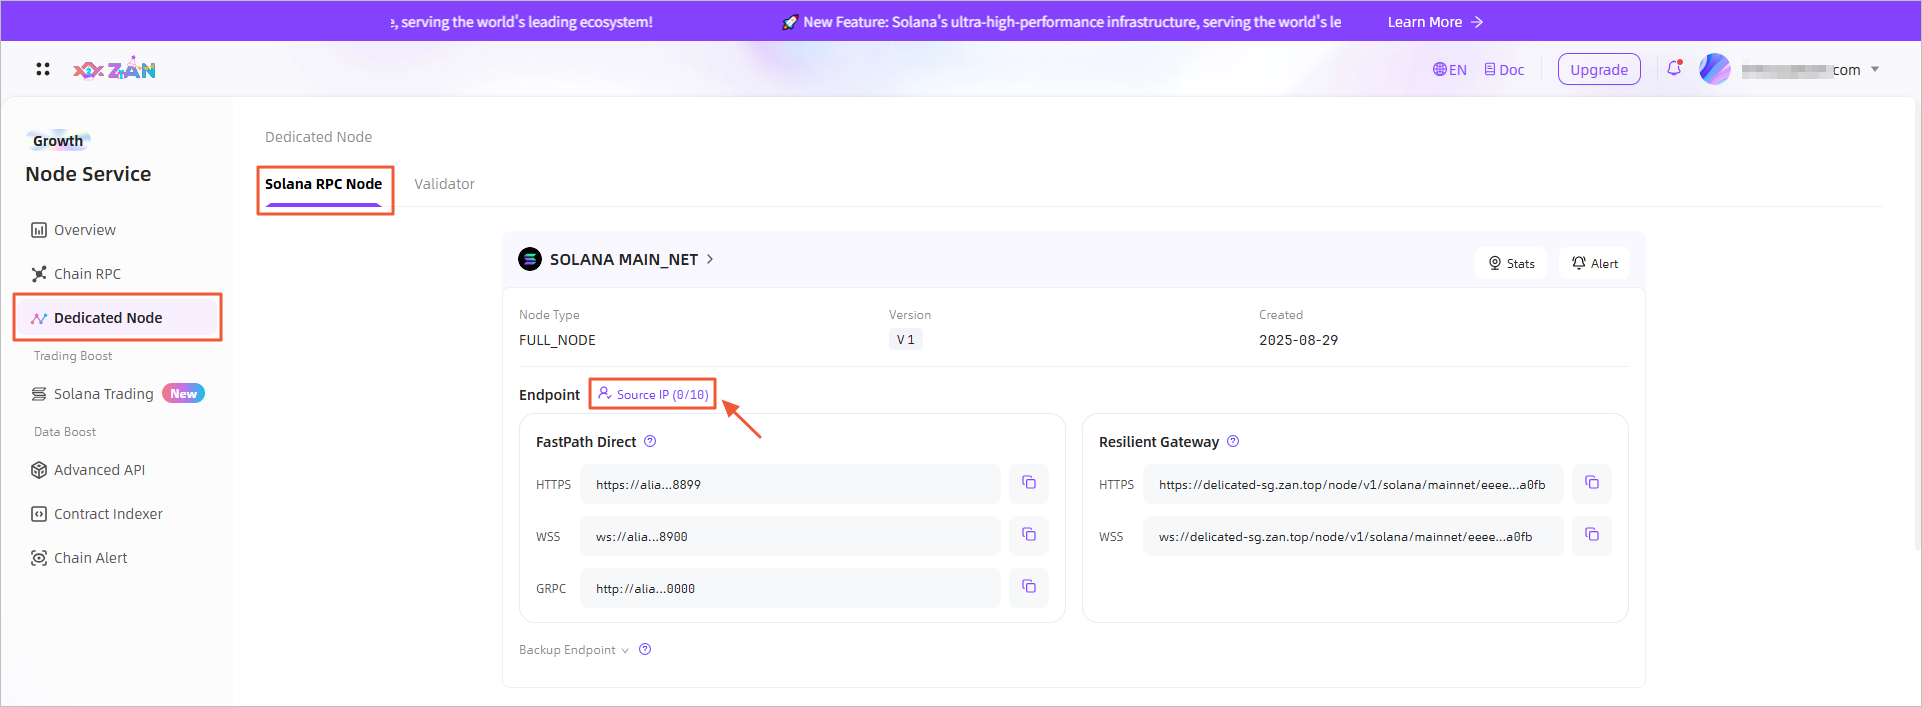Screen dimensions: 1922x707
Task: Click the New badge beside Solana Trading
Action: (x=184, y=394)
